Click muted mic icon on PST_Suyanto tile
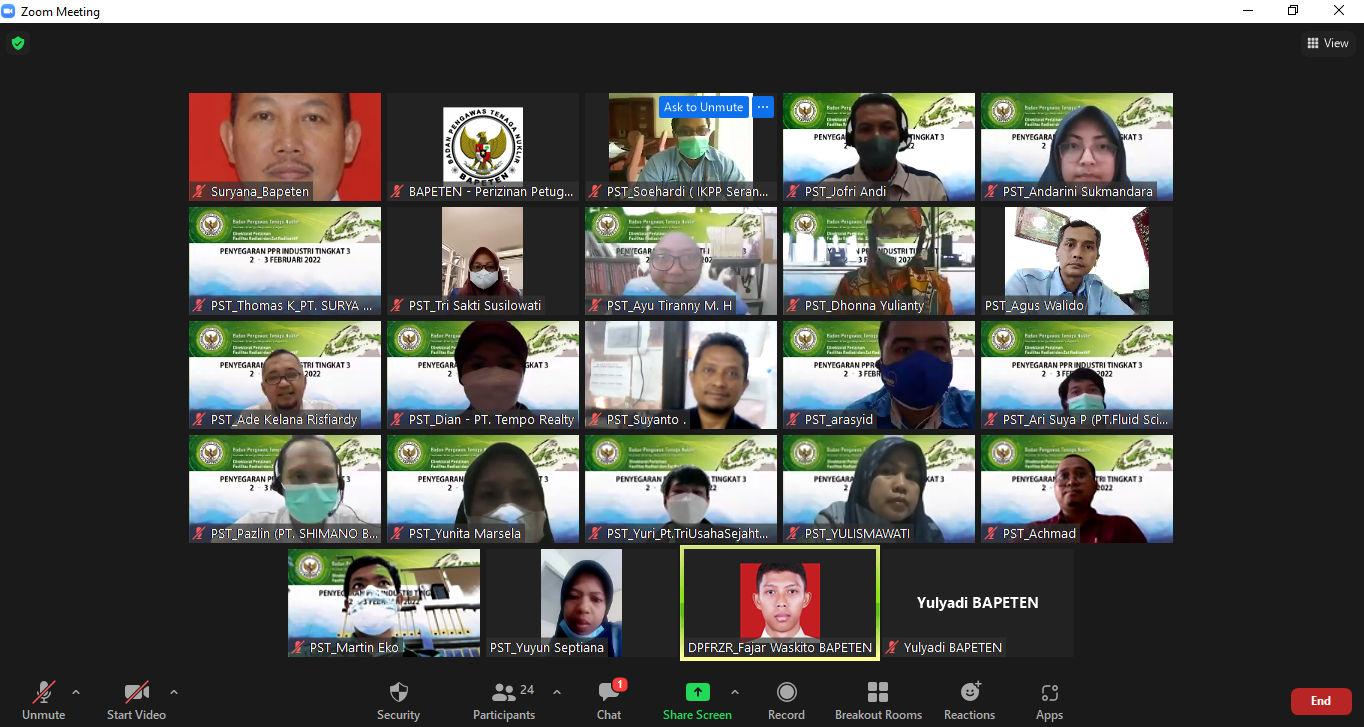This screenshot has height=727, width=1364. coord(596,419)
